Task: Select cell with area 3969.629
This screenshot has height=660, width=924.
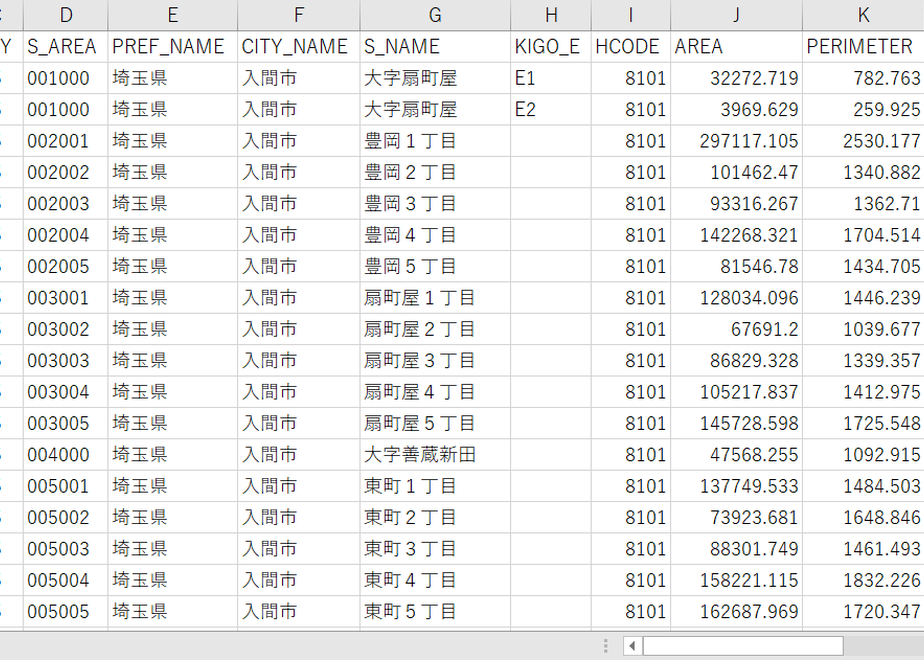Action: tap(736, 109)
